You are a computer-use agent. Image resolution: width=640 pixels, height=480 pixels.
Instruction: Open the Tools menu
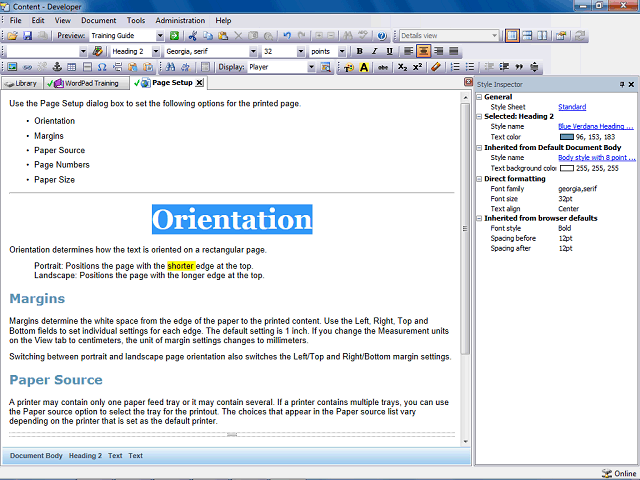tap(136, 20)
